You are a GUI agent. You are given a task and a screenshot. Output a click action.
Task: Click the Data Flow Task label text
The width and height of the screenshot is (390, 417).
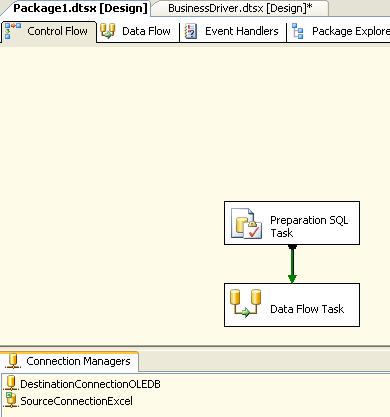click(x=307, y=309)
